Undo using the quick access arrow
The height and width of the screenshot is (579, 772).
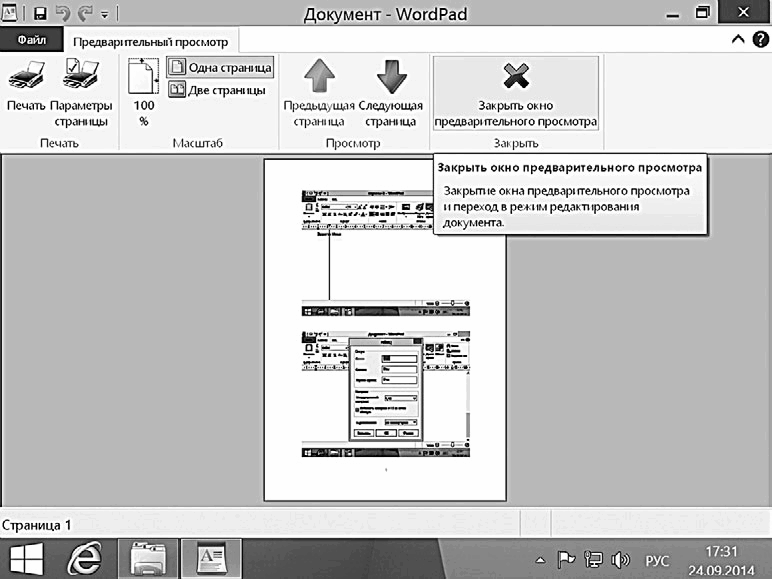pos(63,13)
